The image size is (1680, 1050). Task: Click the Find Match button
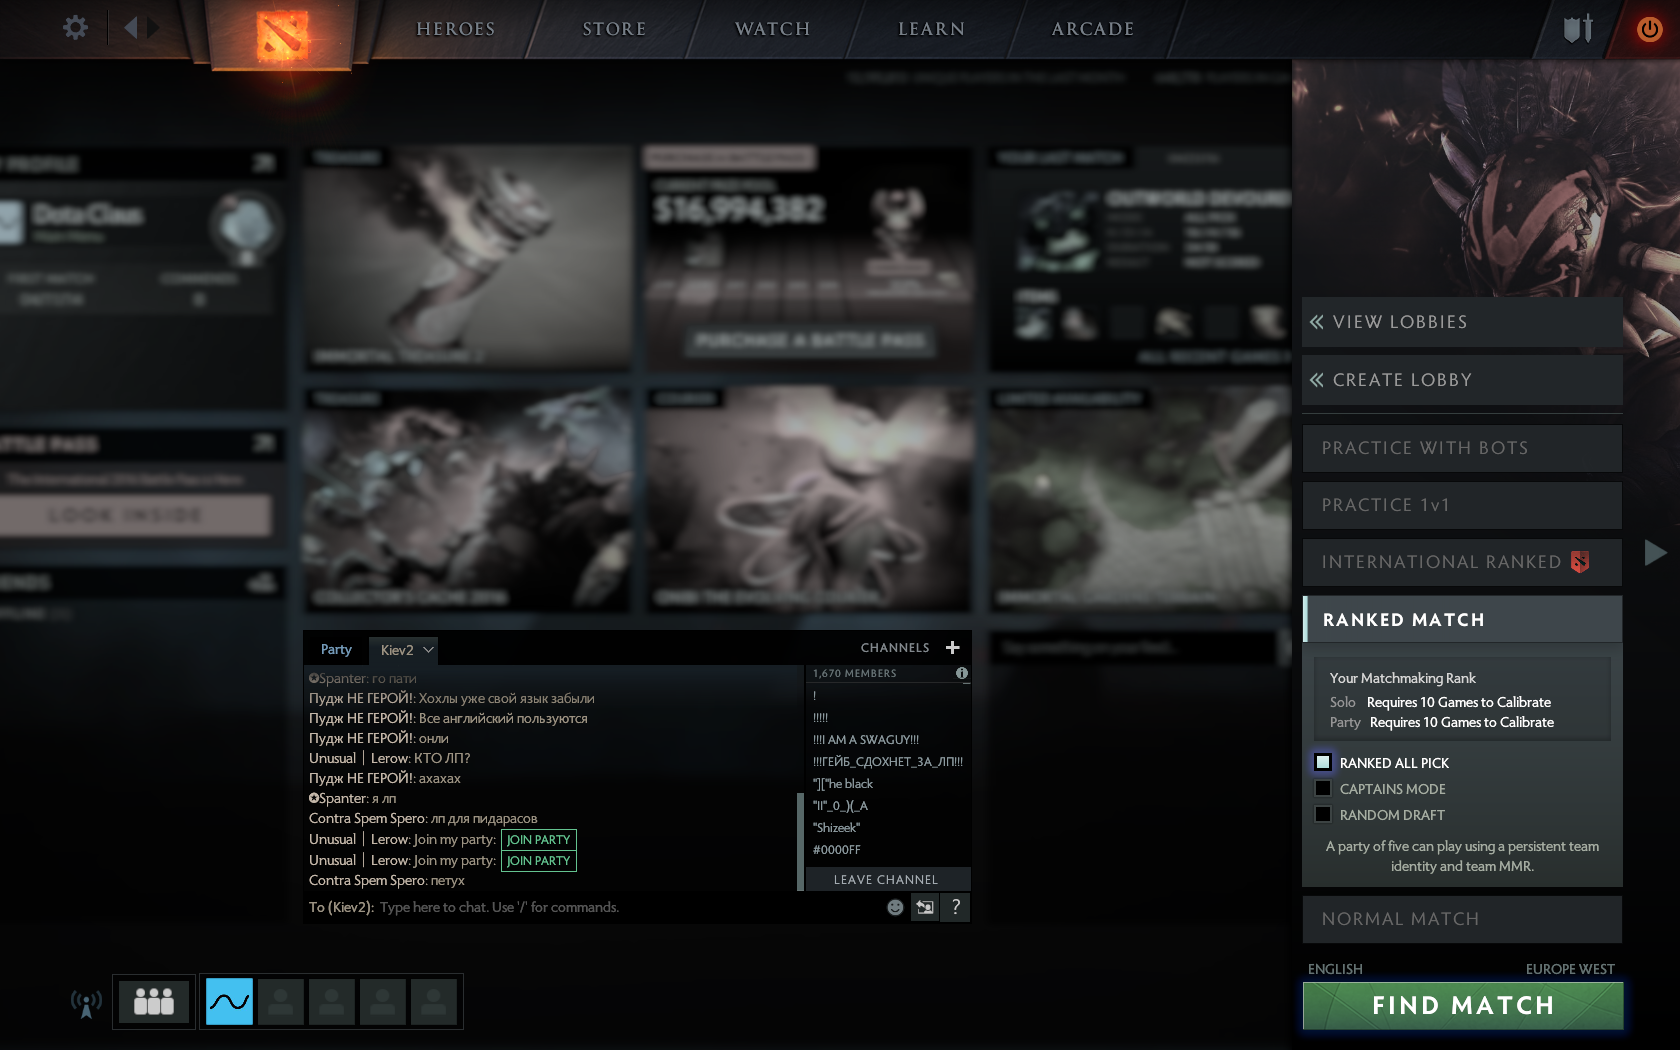click(1463, 1005)
